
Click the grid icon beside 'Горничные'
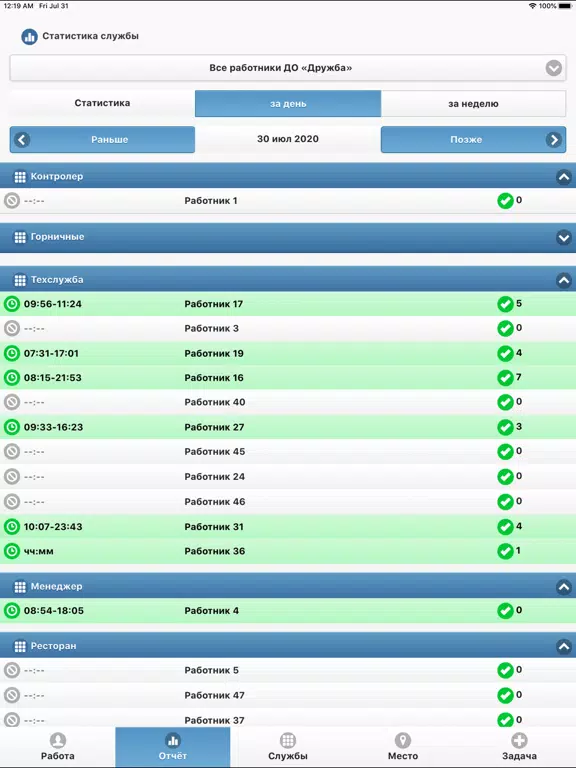click(20, 238)
